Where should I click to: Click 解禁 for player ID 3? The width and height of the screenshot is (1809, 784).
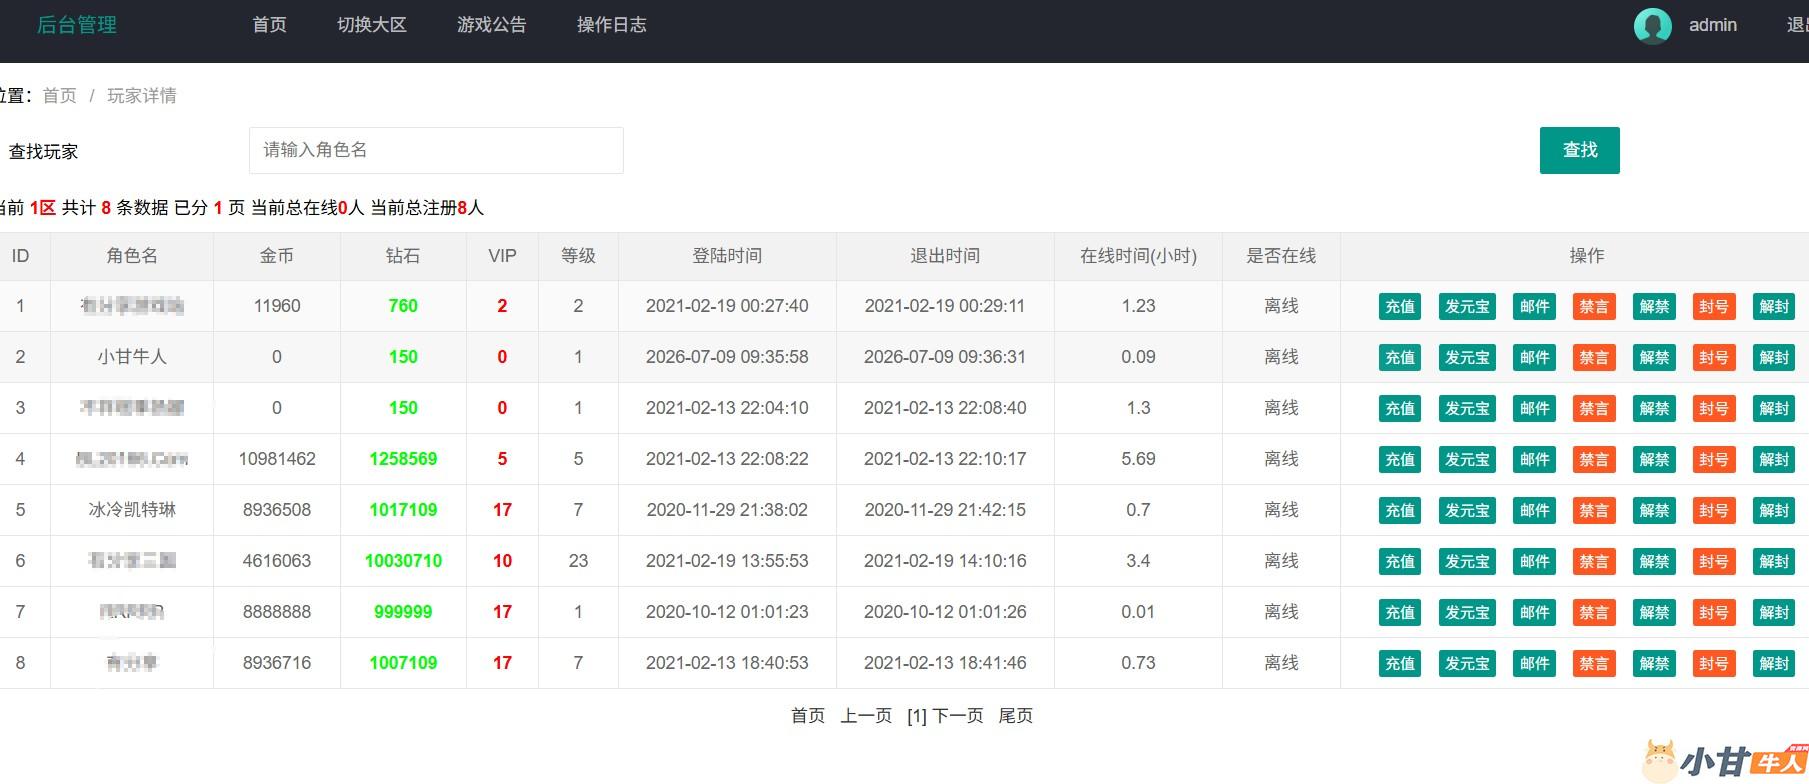[1654, 409]
